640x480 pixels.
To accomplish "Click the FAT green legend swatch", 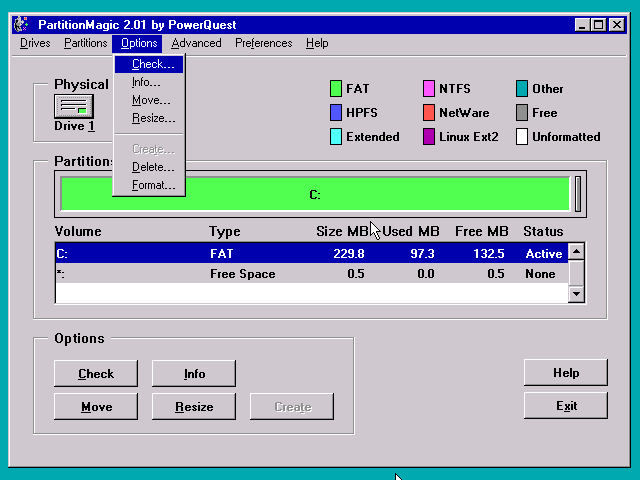I will (x=336, y=89).
